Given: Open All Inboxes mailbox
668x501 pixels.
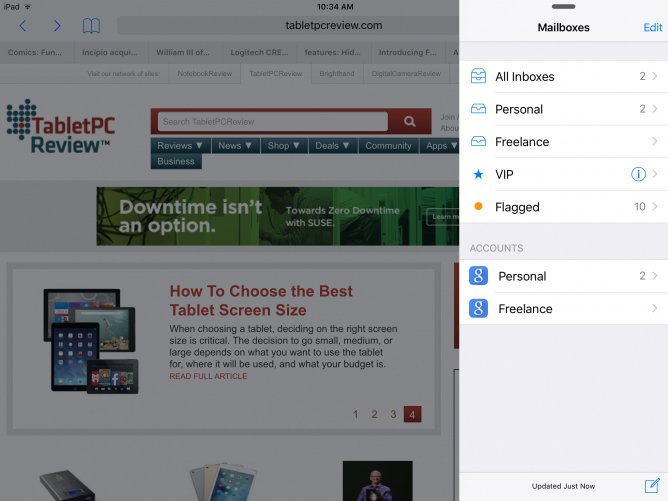Looking at the screenshot, I should tap(564, 77).
